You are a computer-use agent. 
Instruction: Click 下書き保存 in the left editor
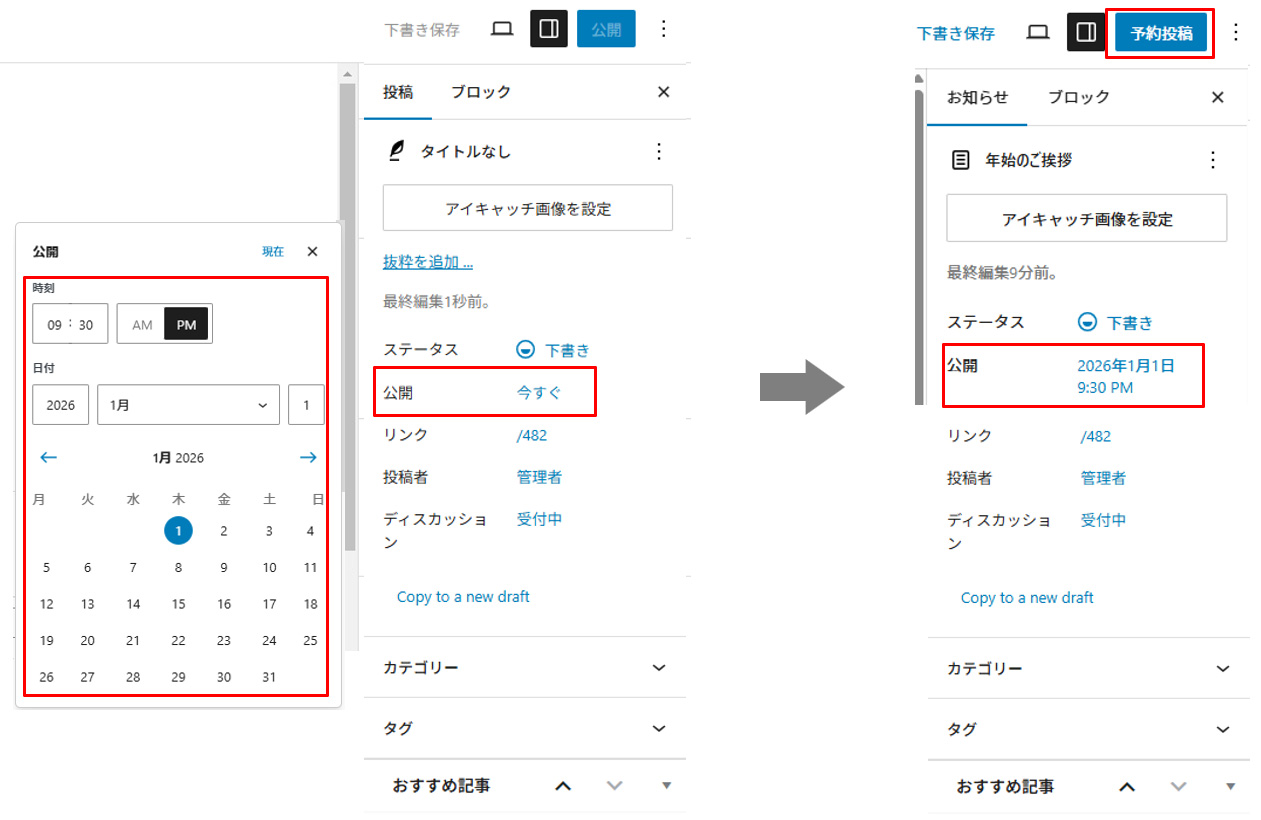[x=422, y=30]
